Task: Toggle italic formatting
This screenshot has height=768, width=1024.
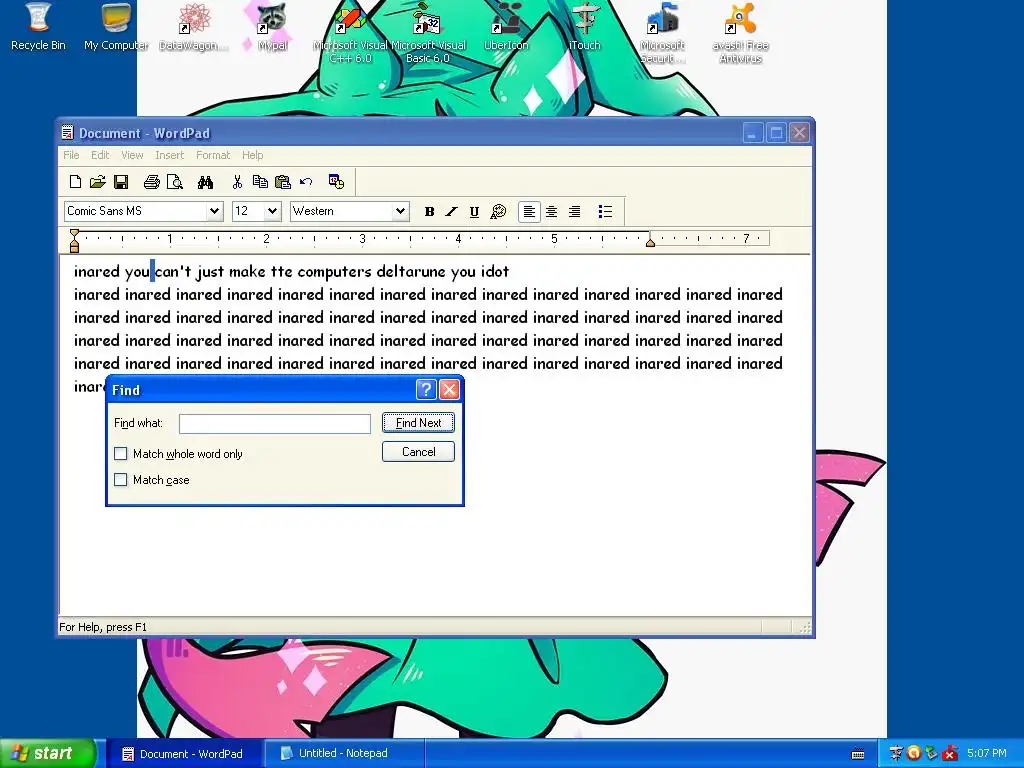Action: [451, 212]
